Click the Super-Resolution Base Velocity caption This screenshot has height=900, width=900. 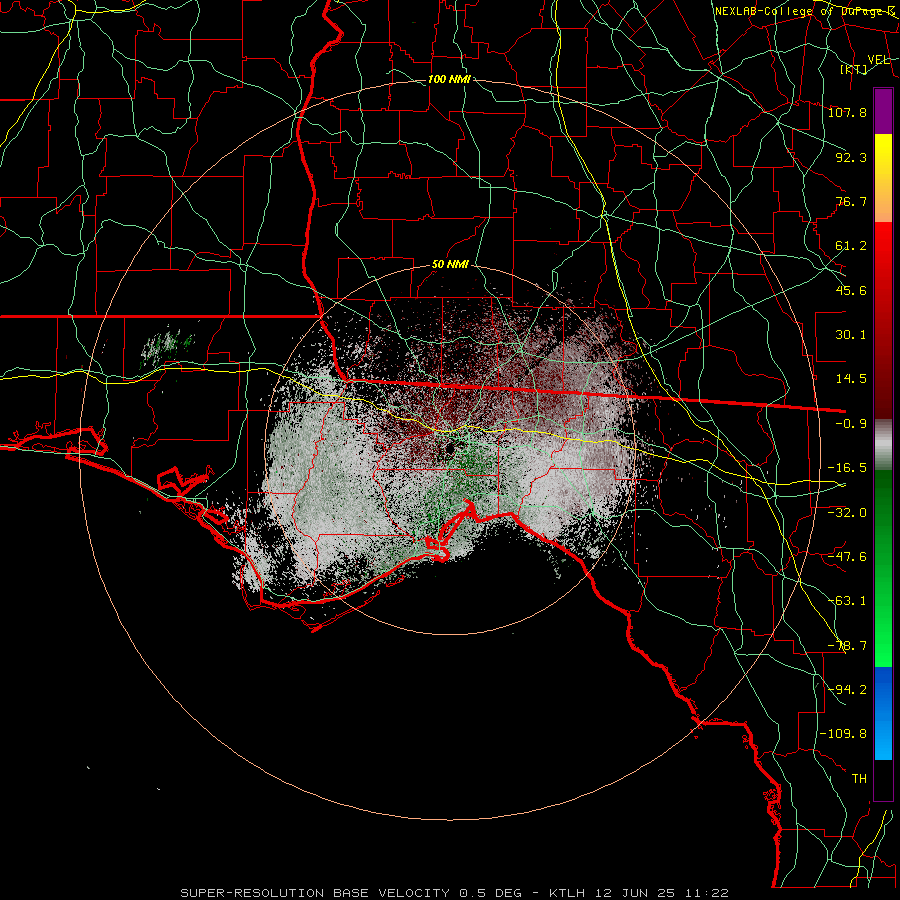click(455, 893)
